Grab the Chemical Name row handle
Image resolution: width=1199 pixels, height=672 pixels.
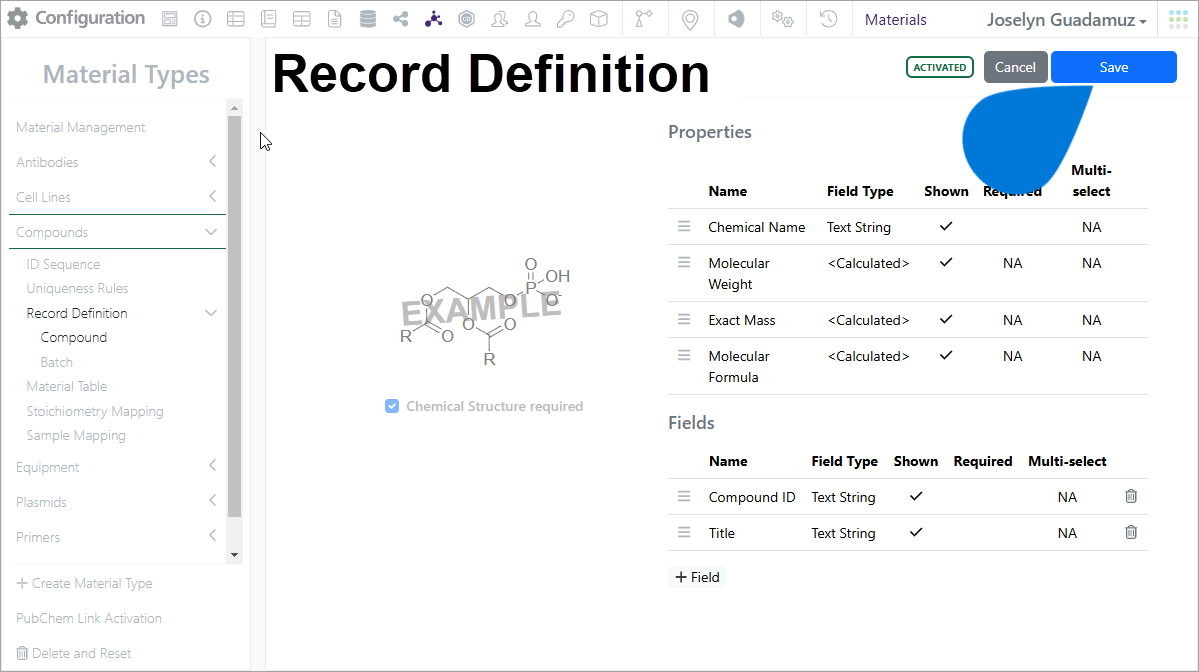[684, 226]
